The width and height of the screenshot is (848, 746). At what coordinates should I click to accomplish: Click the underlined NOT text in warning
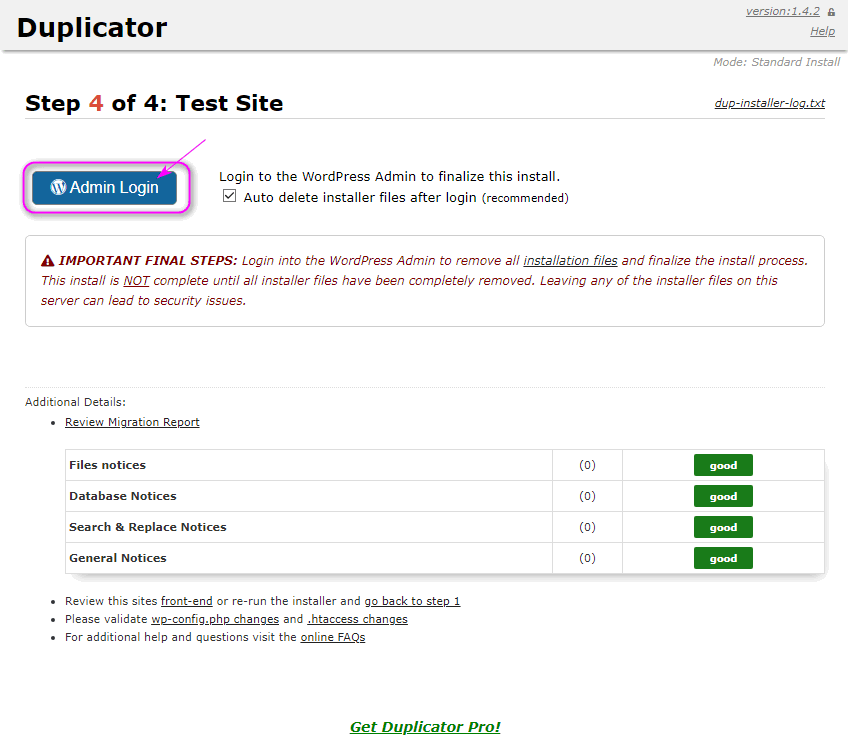pyautogui.click(x=136, y=281)
